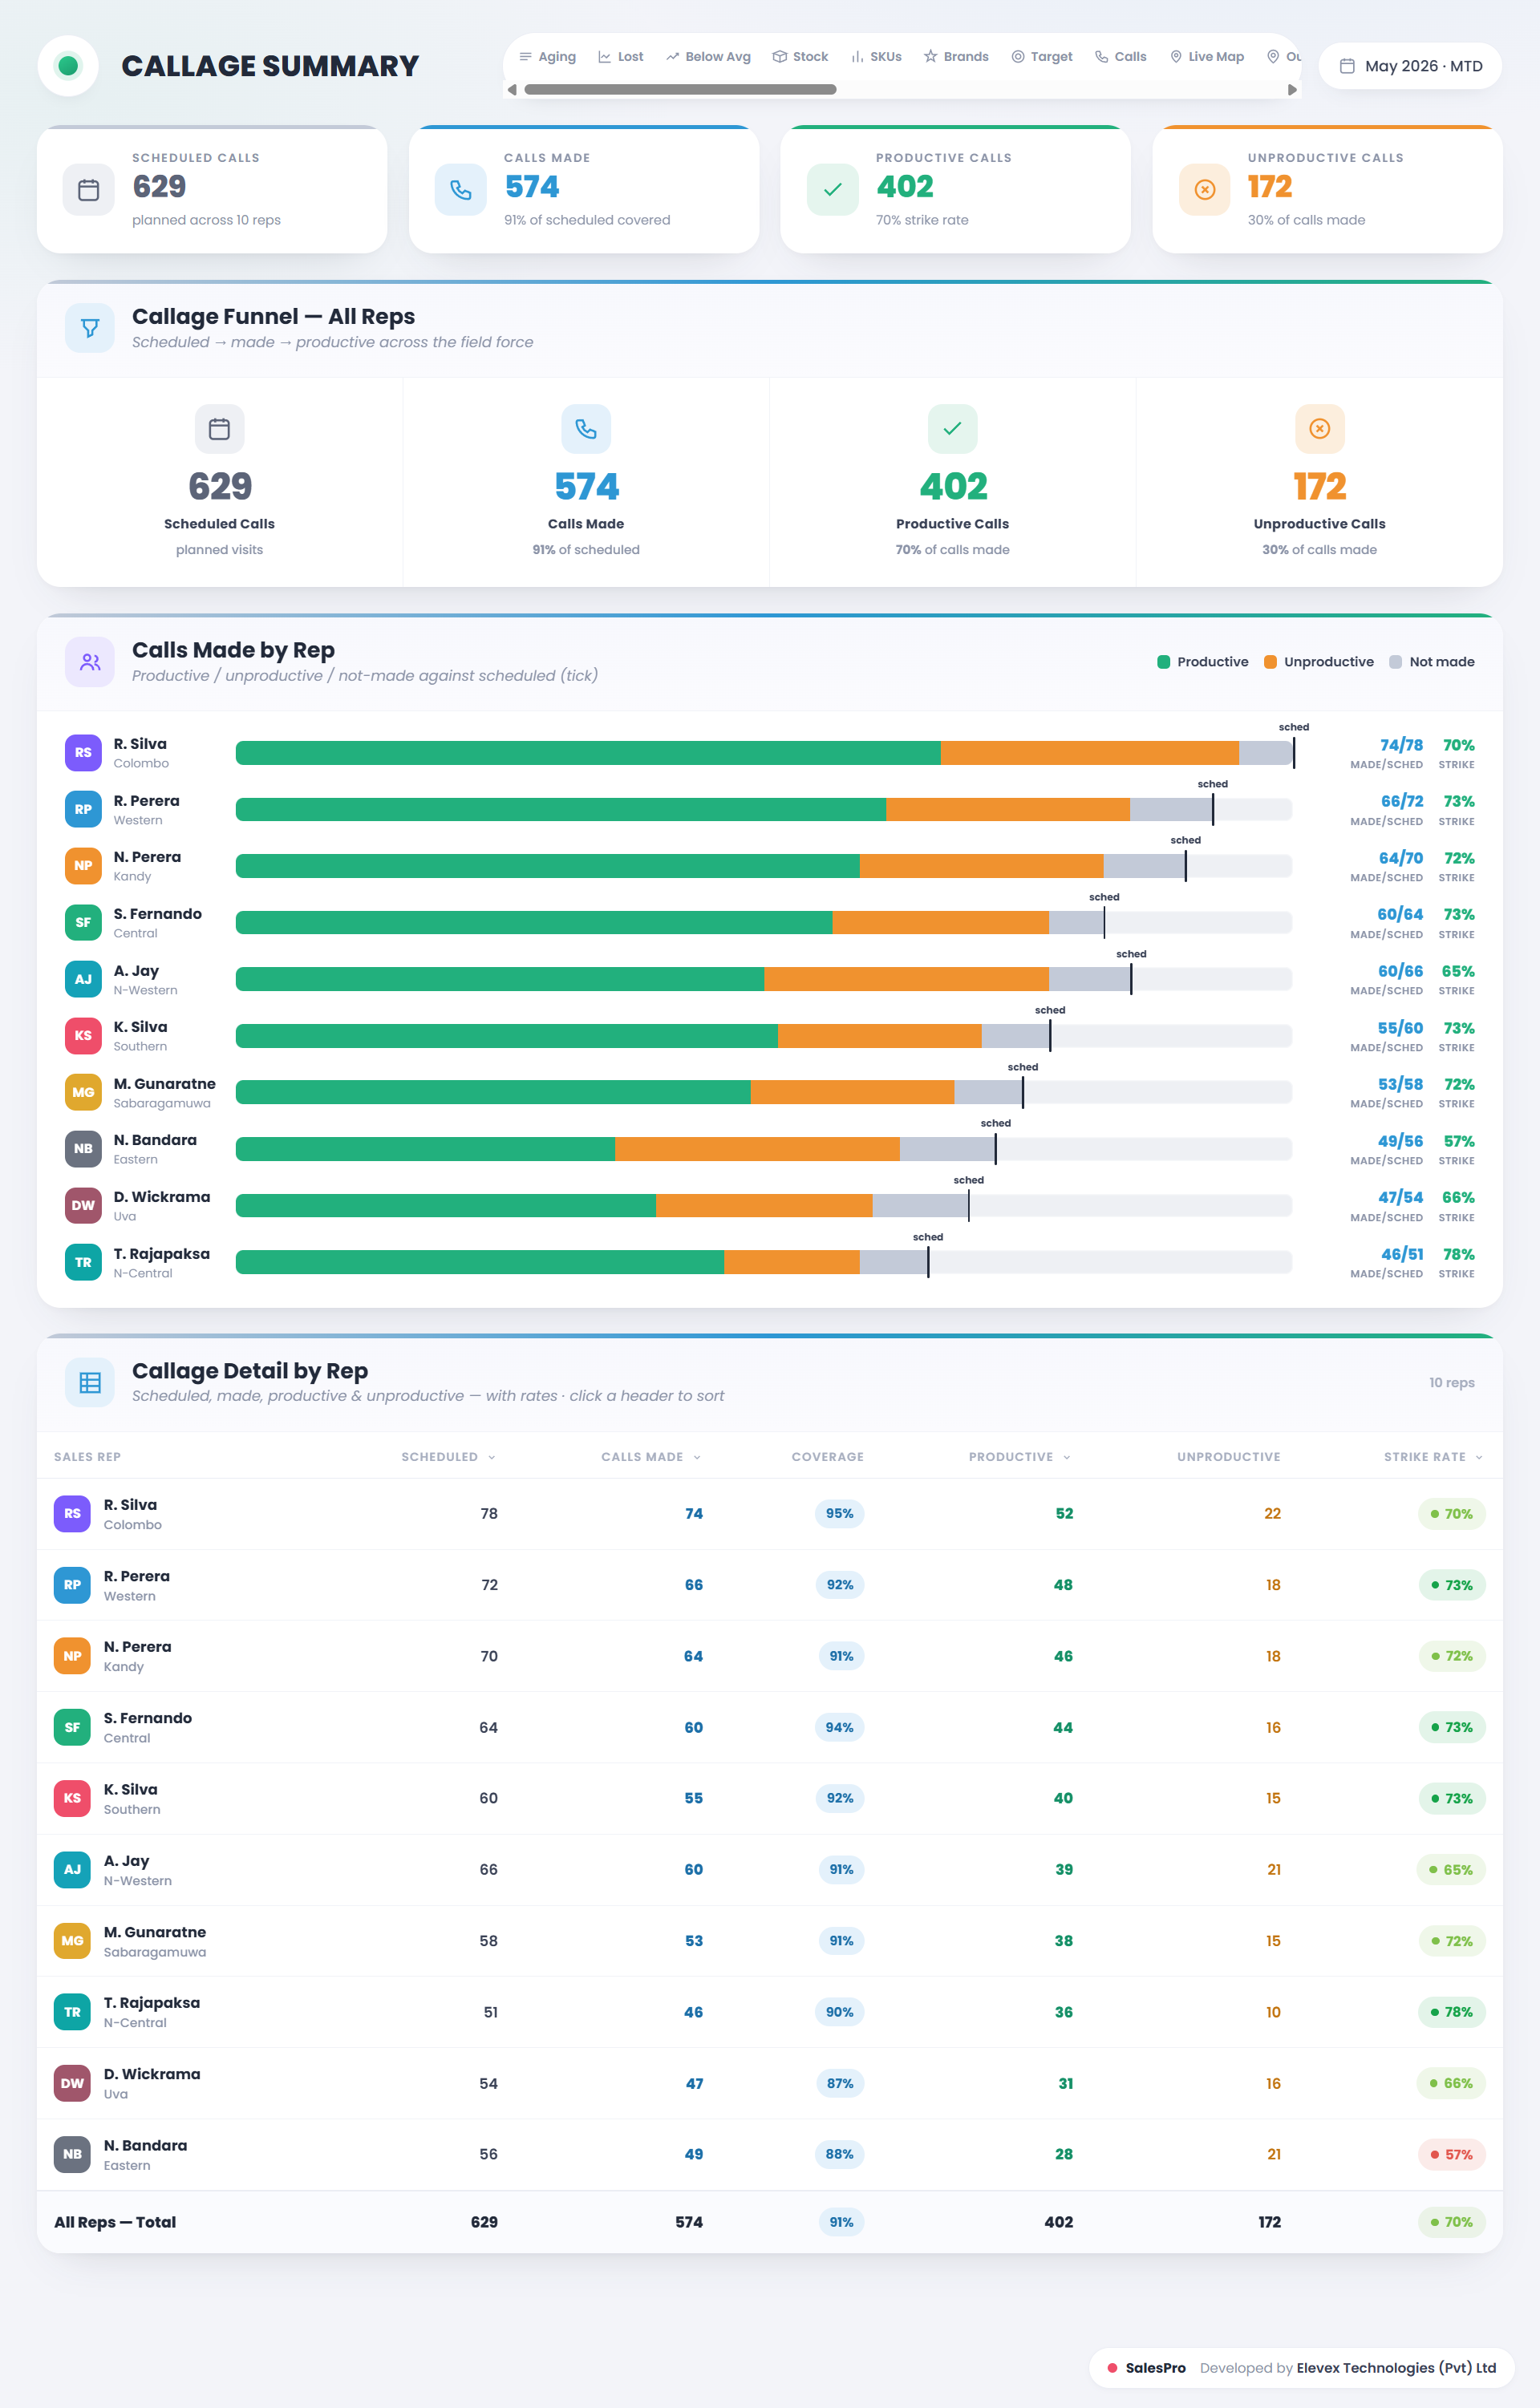This screenshot has width=1540, height=2408.
Task: Click R. Silva's 95% coverage badge
Action: pos(840,1513)
